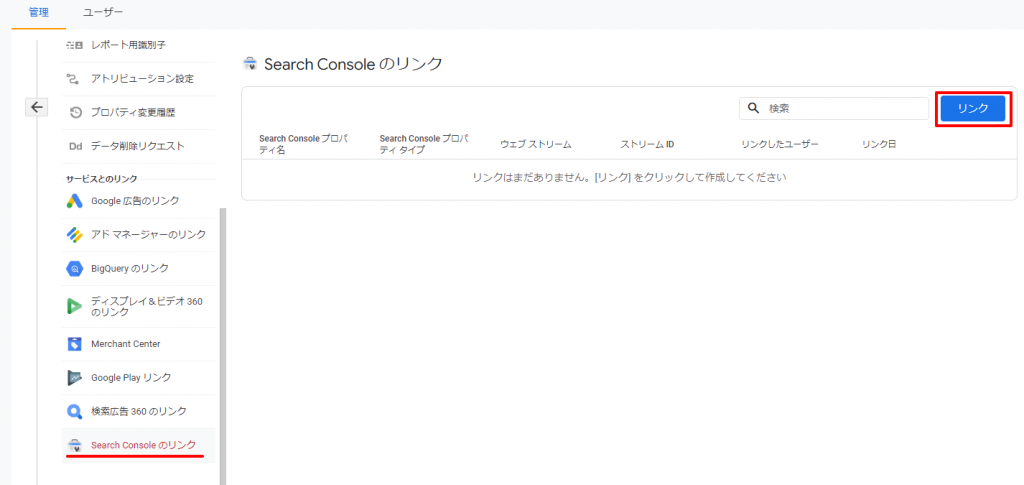This screenshot has width=1024, height=485.
Task: Click the sidebar vertical scrollbar
Action: click(223, 346)
